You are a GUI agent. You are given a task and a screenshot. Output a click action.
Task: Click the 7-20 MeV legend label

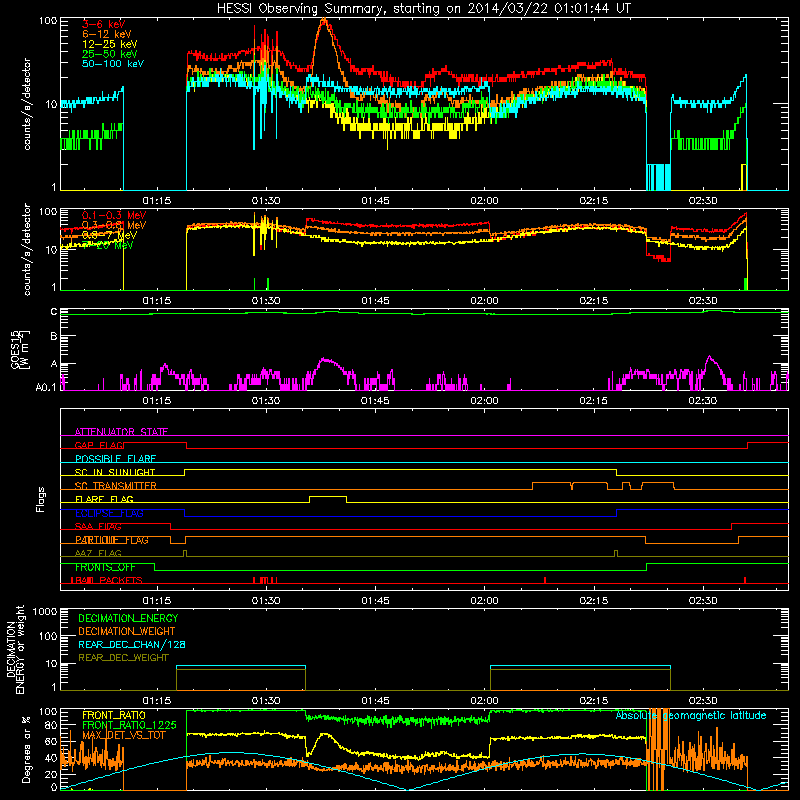108,245
